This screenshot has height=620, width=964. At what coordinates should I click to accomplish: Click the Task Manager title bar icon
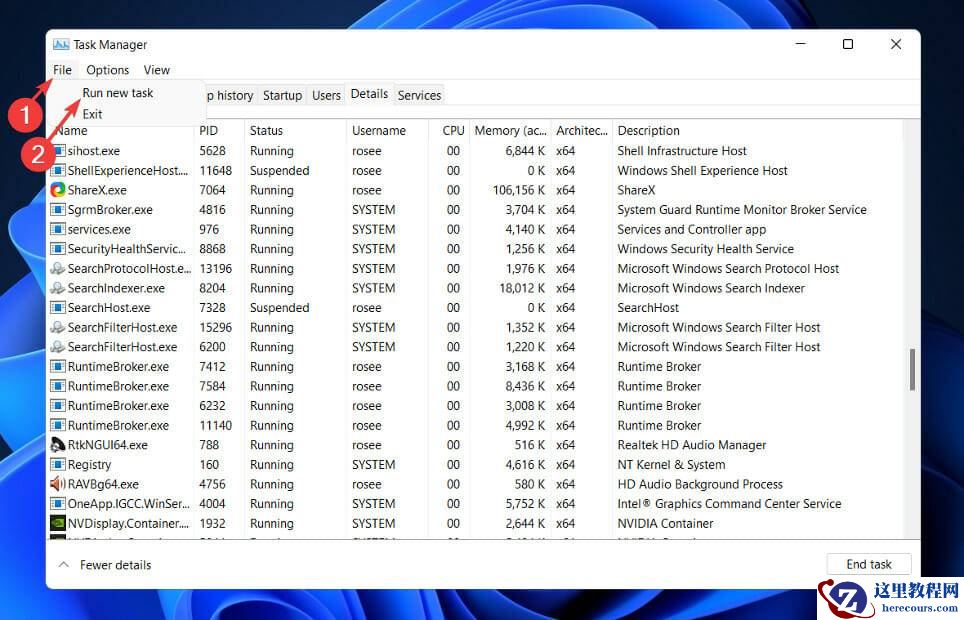tap(60, 44)
